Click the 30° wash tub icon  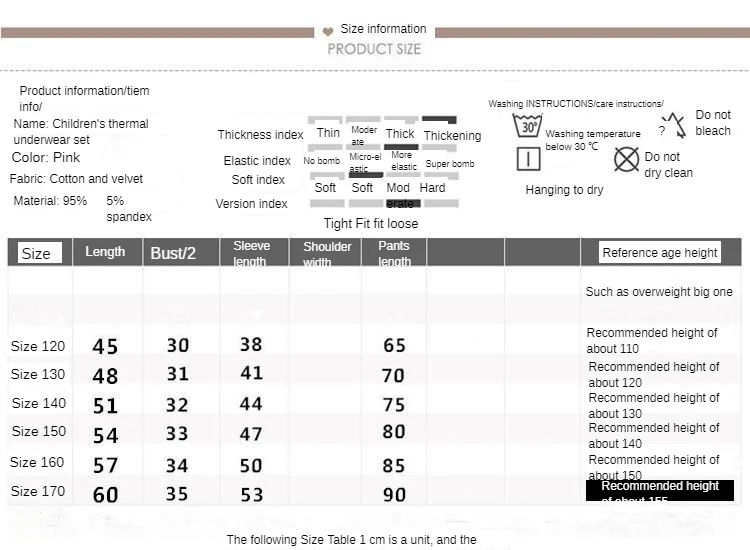[527, 125]
